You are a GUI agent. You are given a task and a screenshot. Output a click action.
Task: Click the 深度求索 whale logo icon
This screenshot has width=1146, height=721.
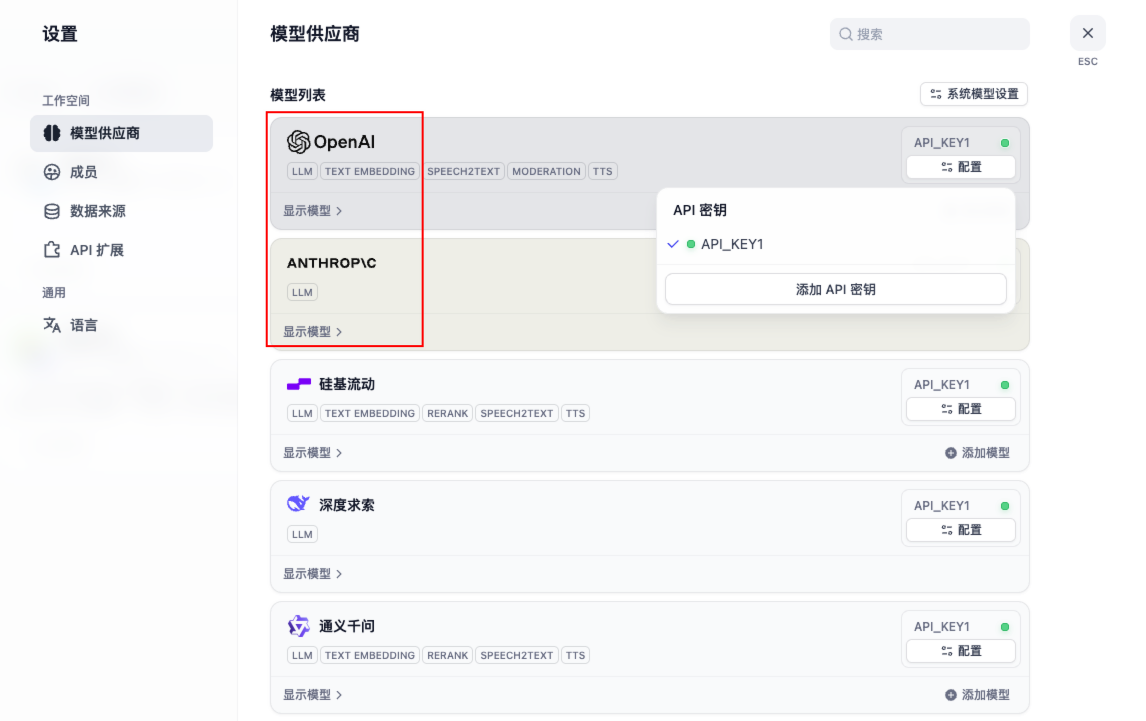(298, 504)
